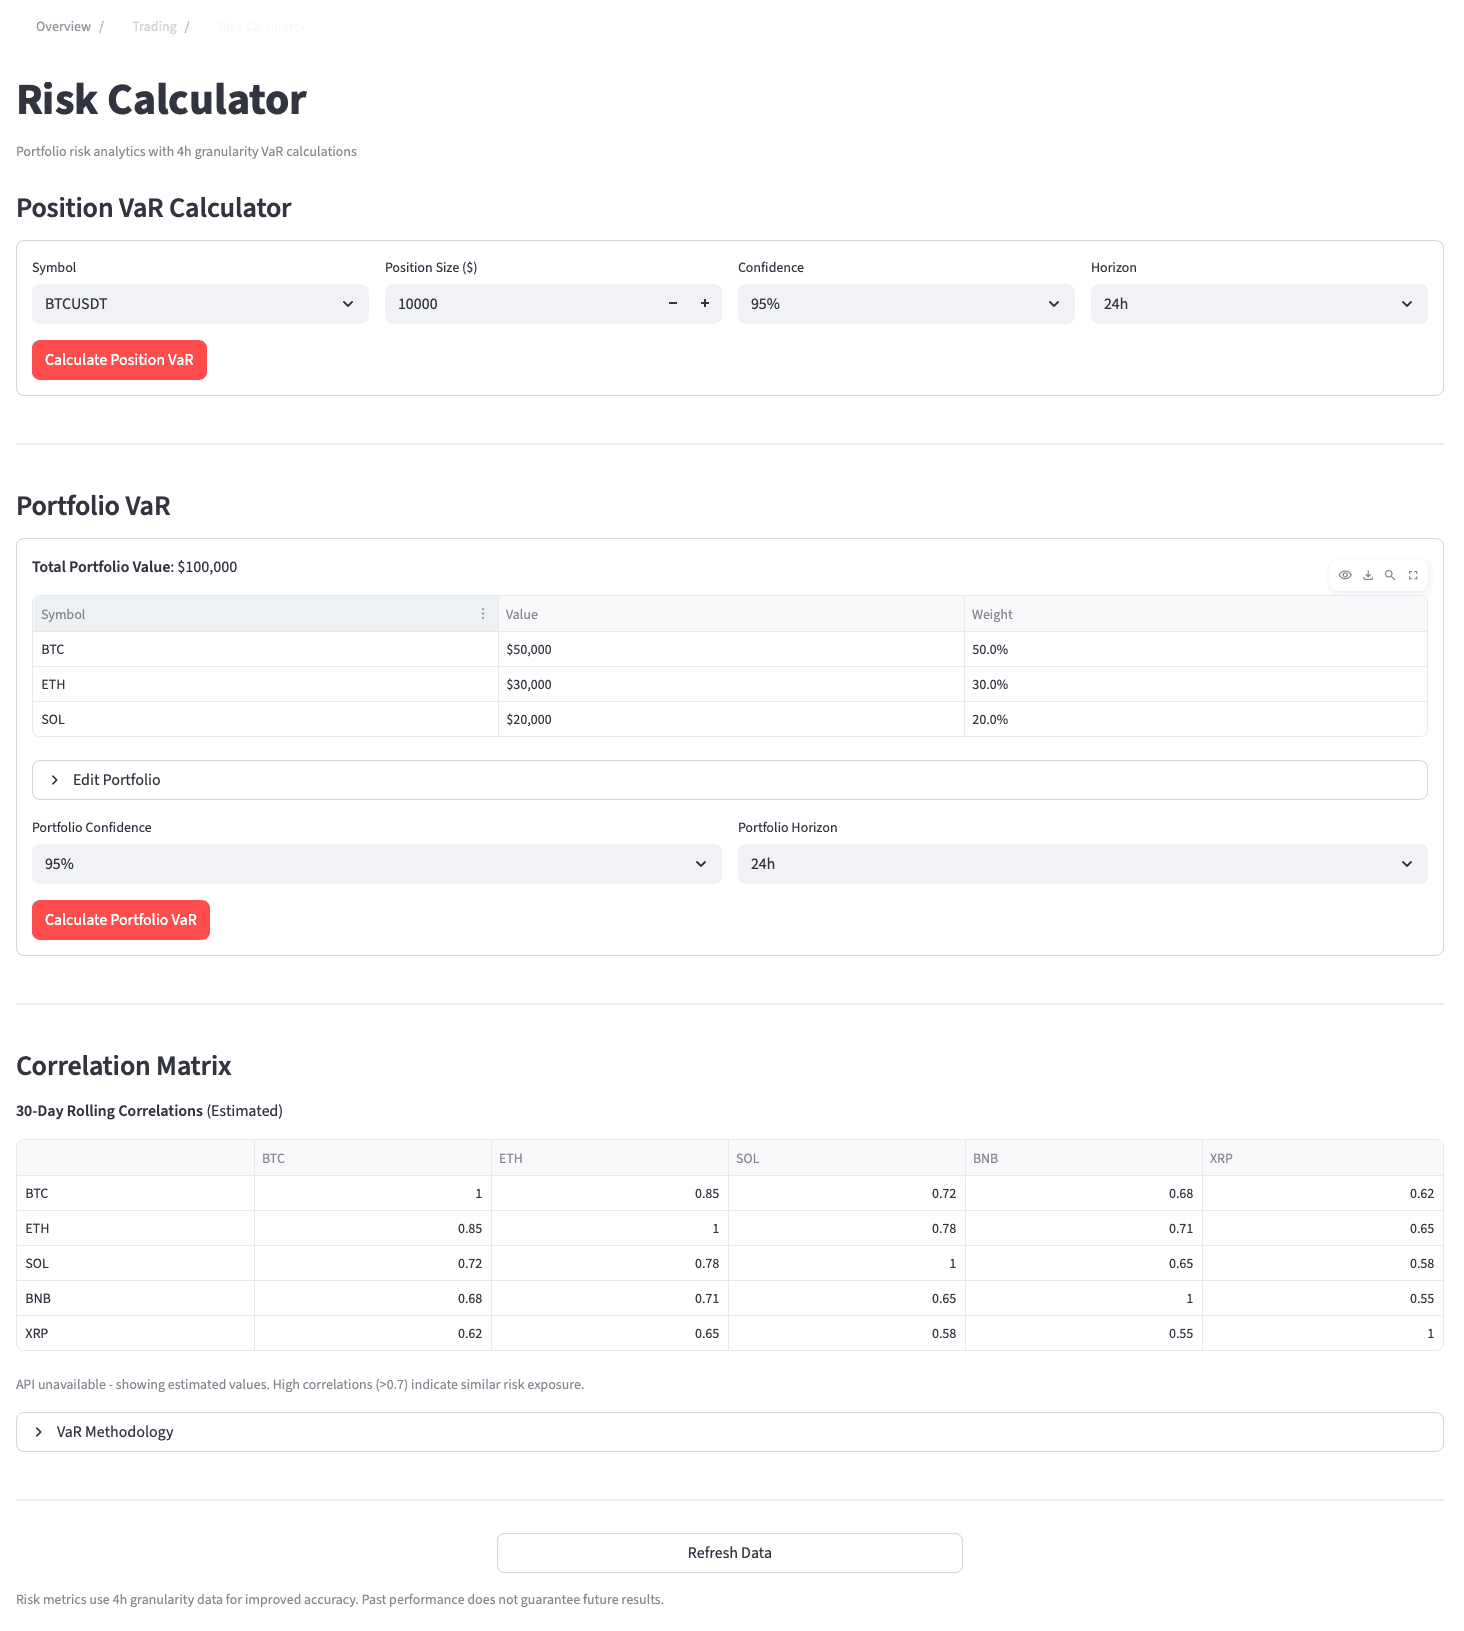Open the Edit Portfolio chevron icon

[55, 779]
